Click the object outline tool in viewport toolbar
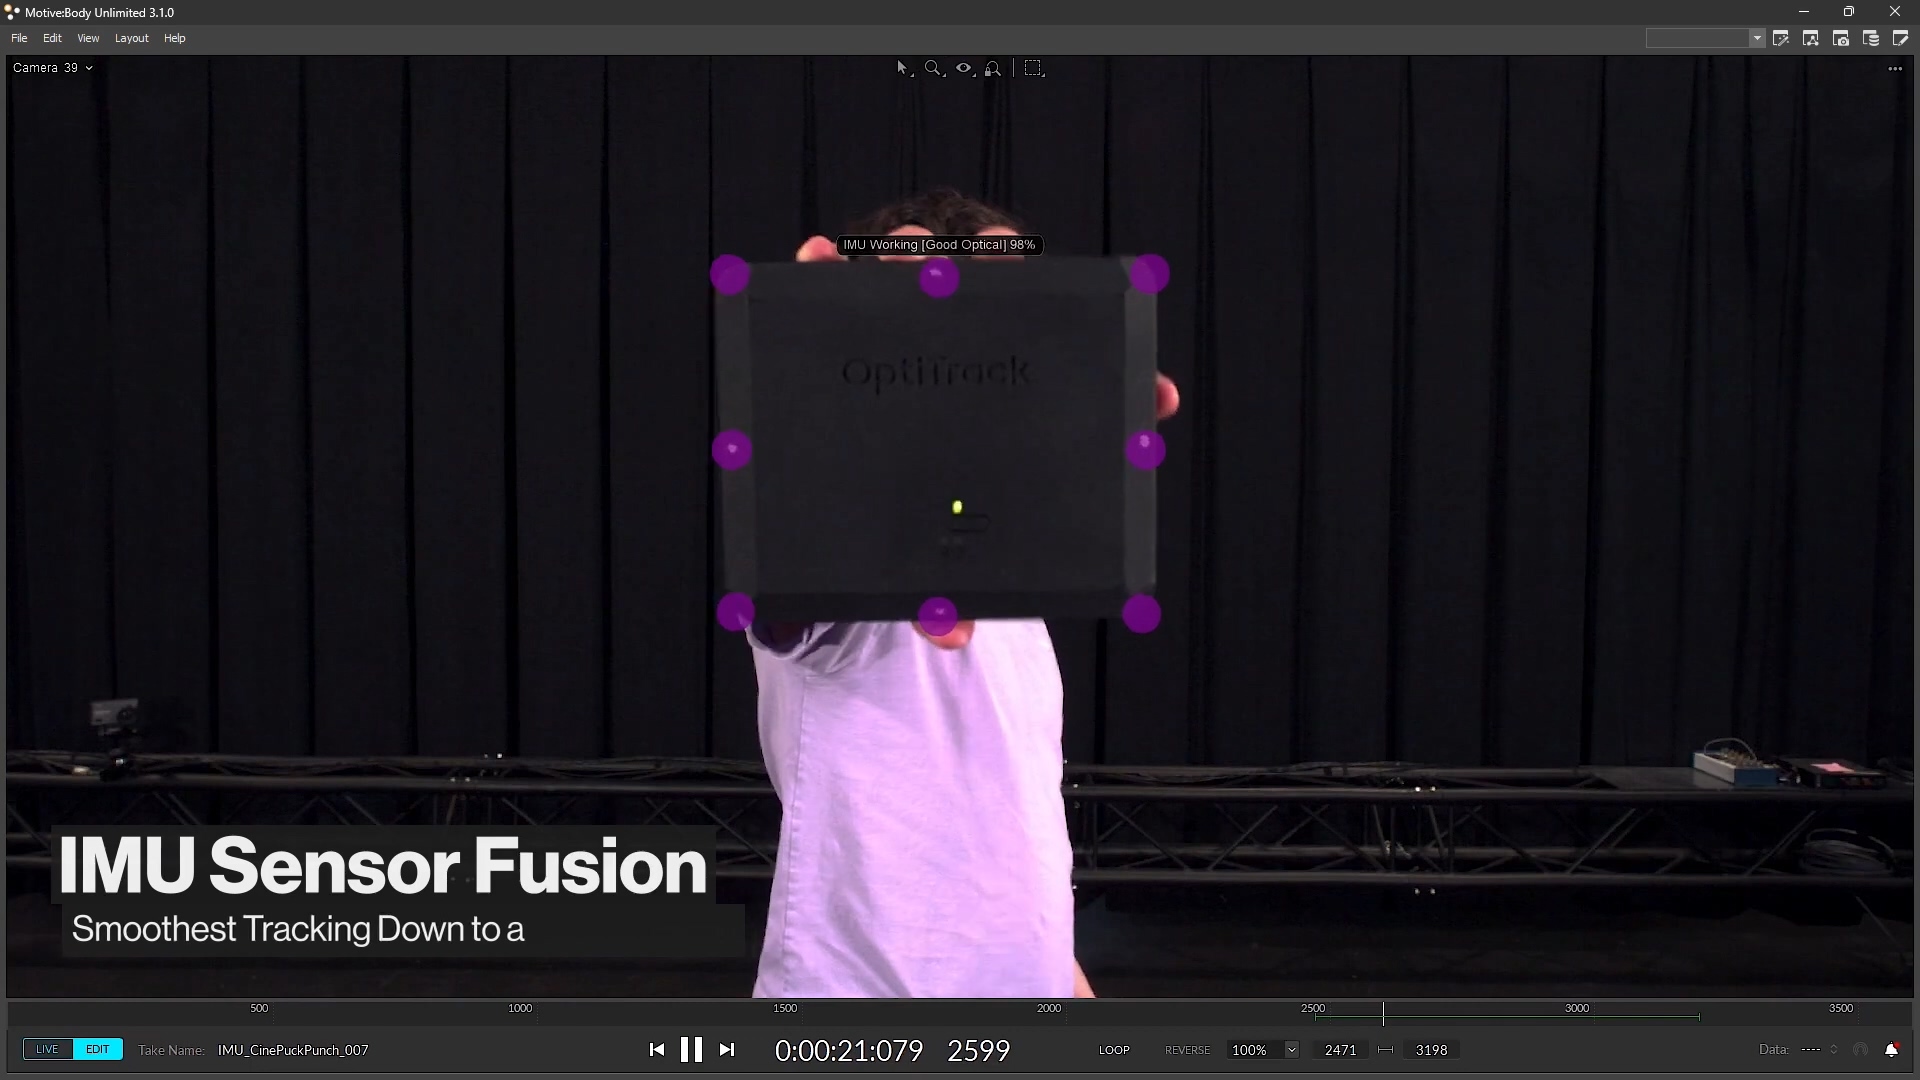The width and height of the screenshot is (1920, 1080). (993, 68)
